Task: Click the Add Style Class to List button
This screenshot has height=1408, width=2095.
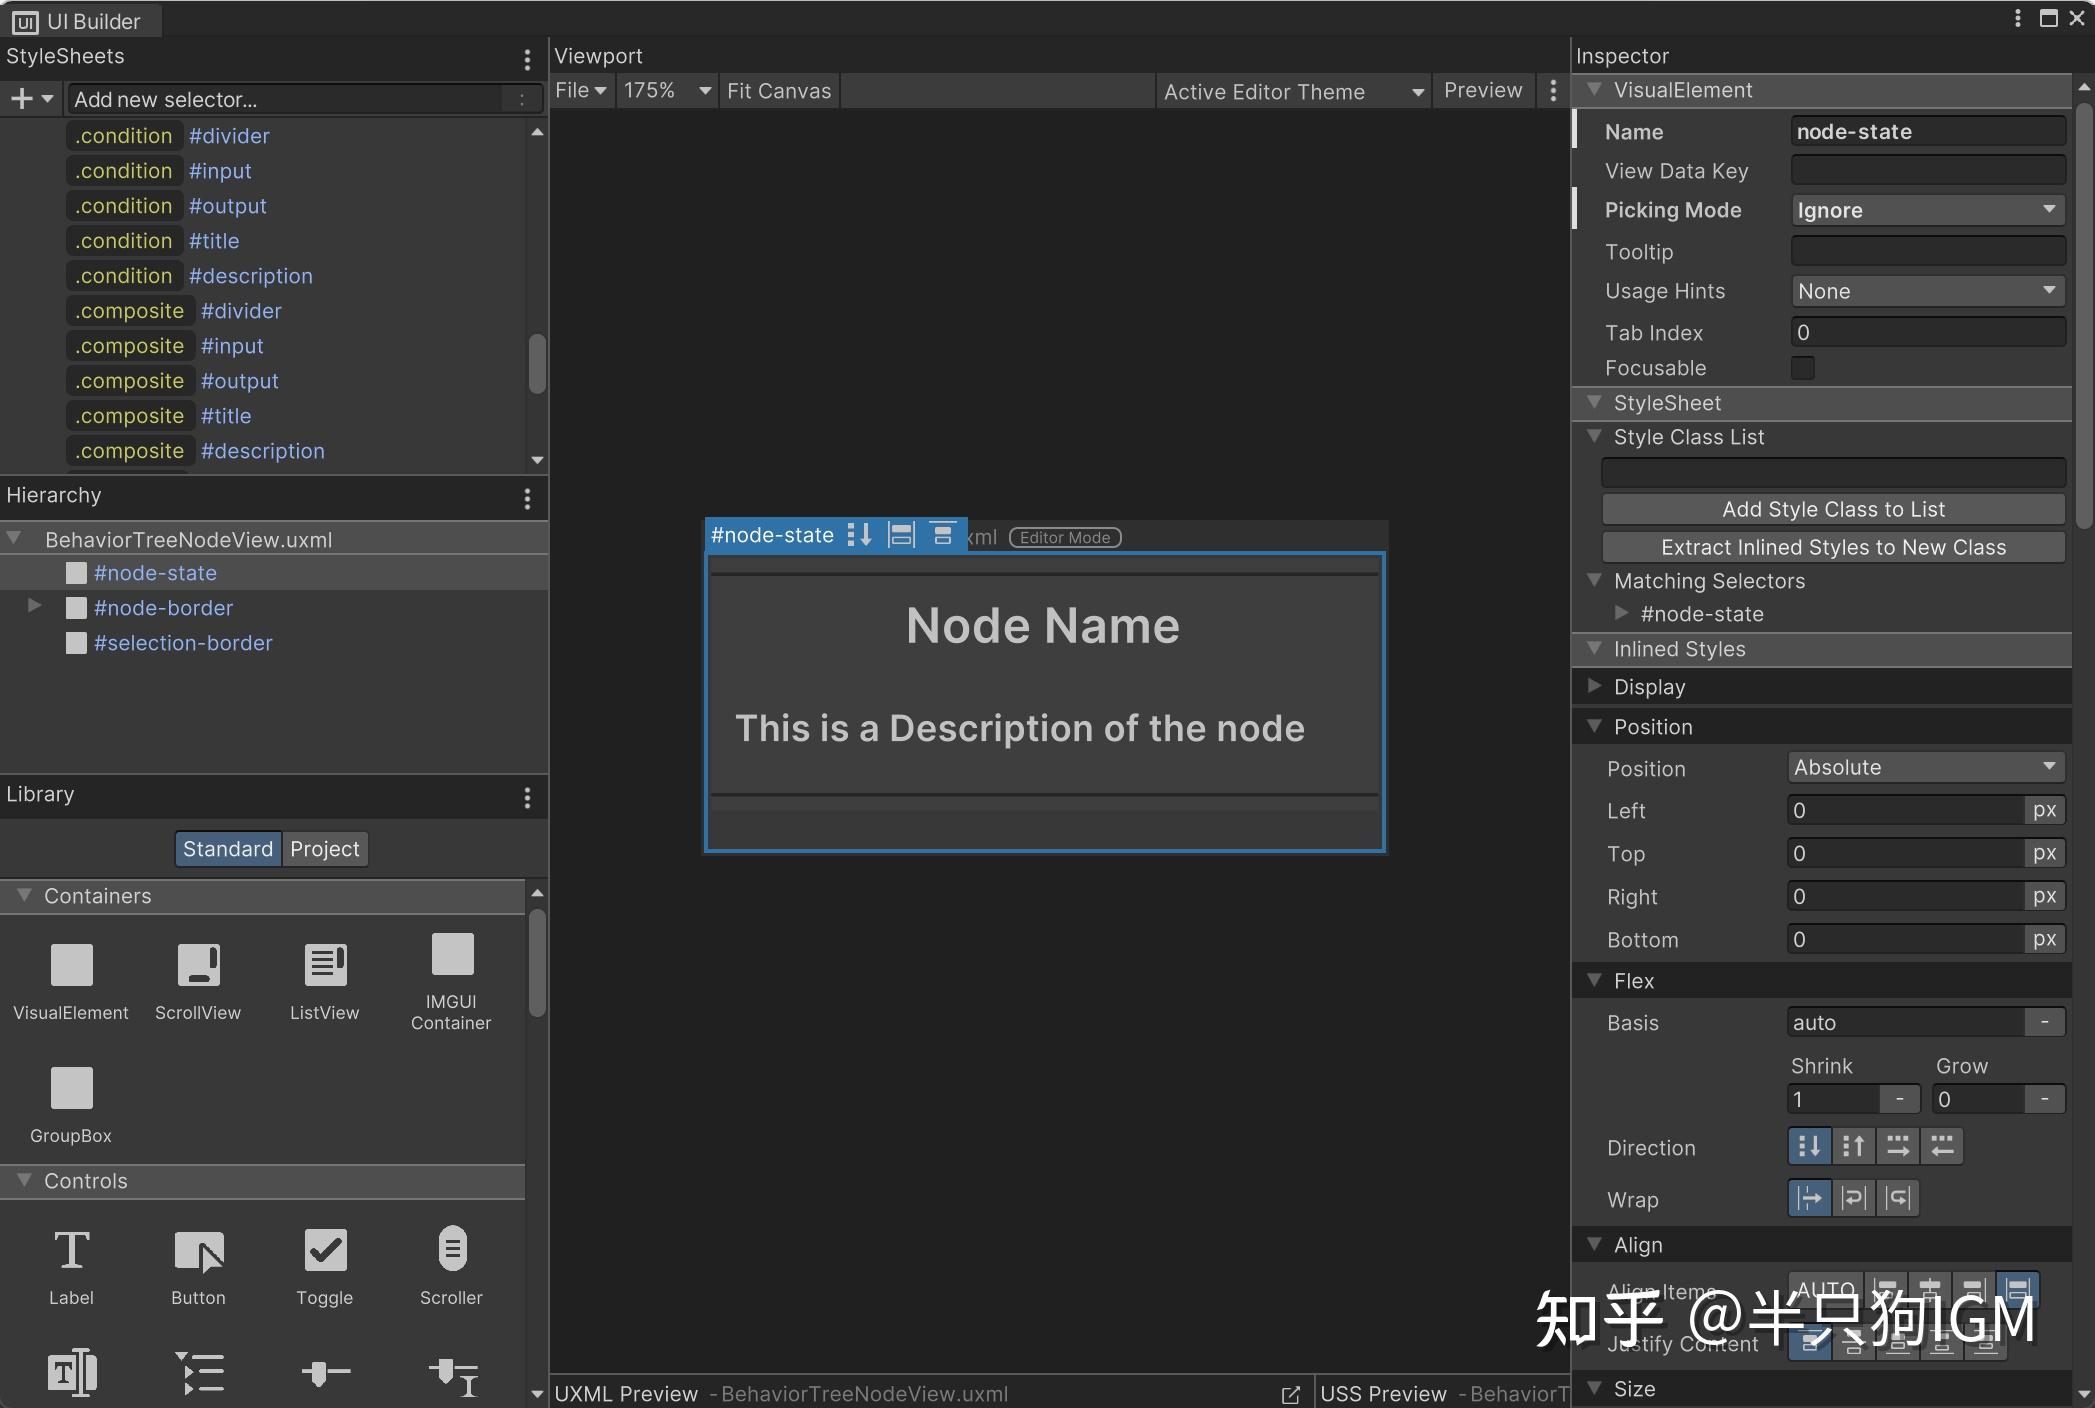Action: (x=1831, y=509)
